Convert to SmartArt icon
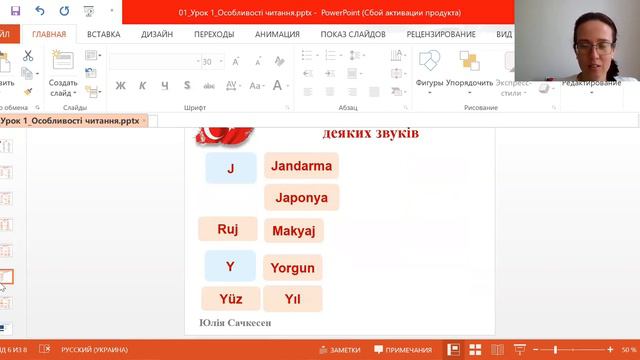Screen dimensions: 640x360 [x=398, y=91]
